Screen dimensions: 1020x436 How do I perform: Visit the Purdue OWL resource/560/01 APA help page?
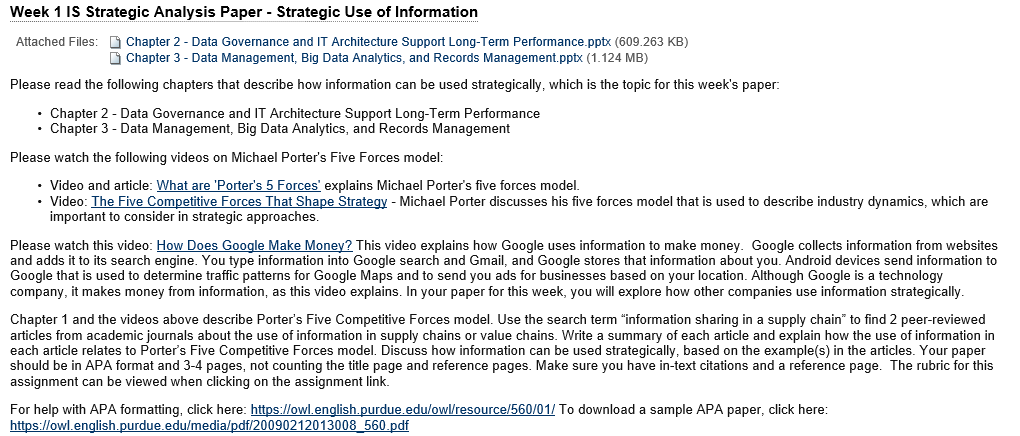tap(403, 409)
